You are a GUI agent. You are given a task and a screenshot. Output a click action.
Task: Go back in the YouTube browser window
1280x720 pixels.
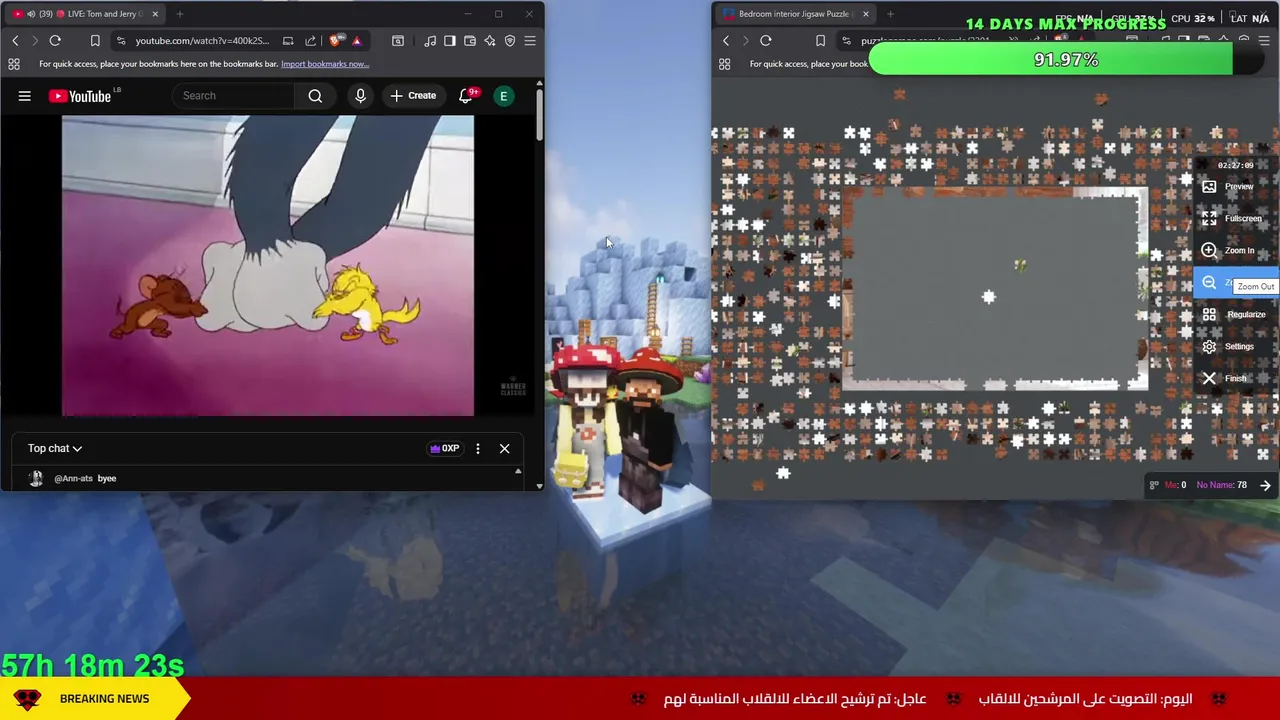[15, 41]
